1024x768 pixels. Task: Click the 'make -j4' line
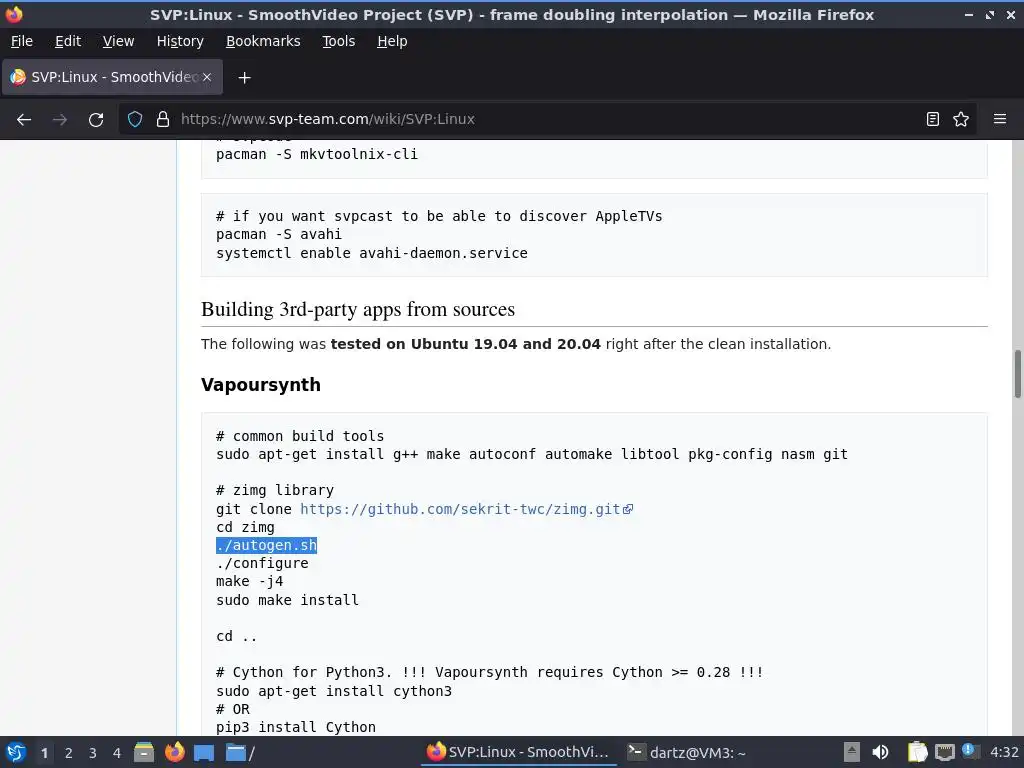pos(249,581)
